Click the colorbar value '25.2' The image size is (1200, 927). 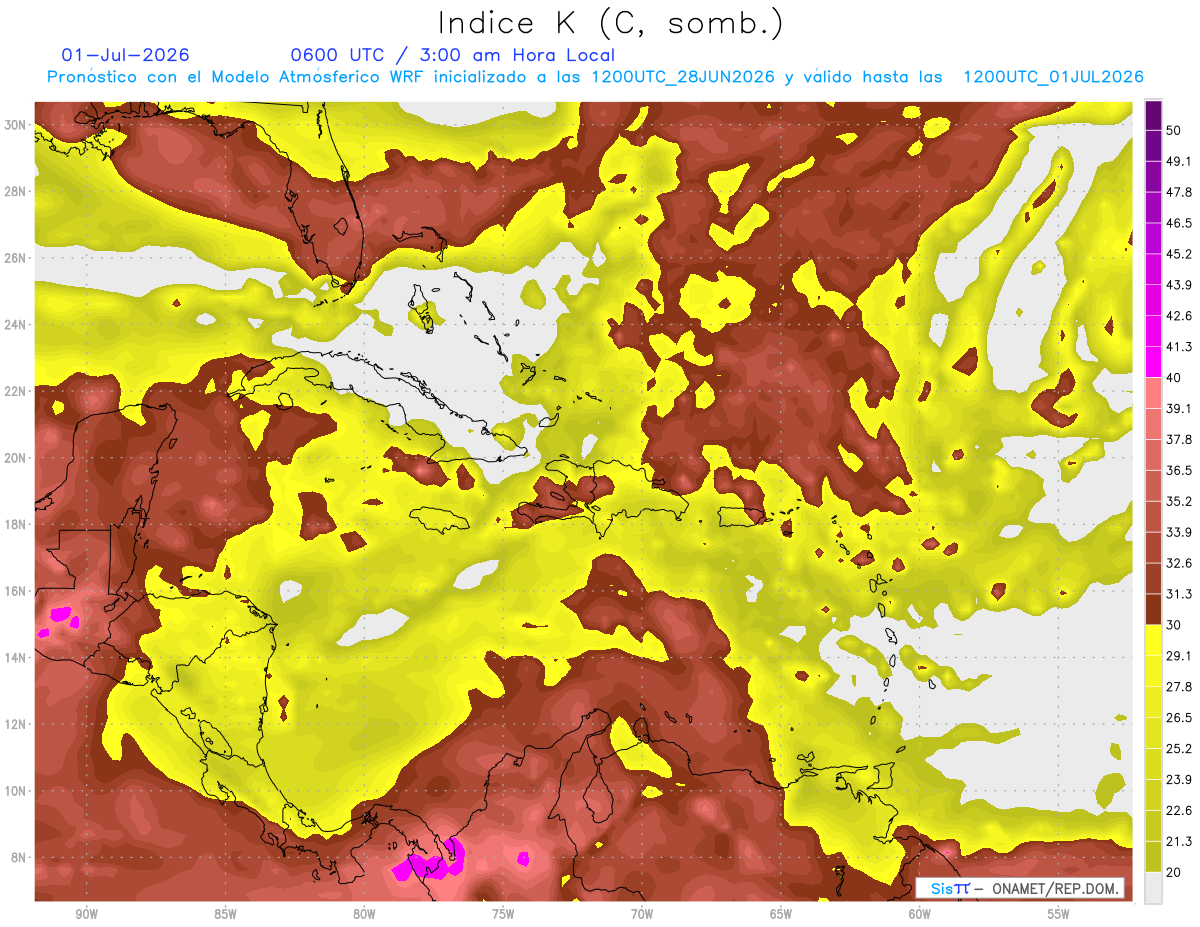1179,749
